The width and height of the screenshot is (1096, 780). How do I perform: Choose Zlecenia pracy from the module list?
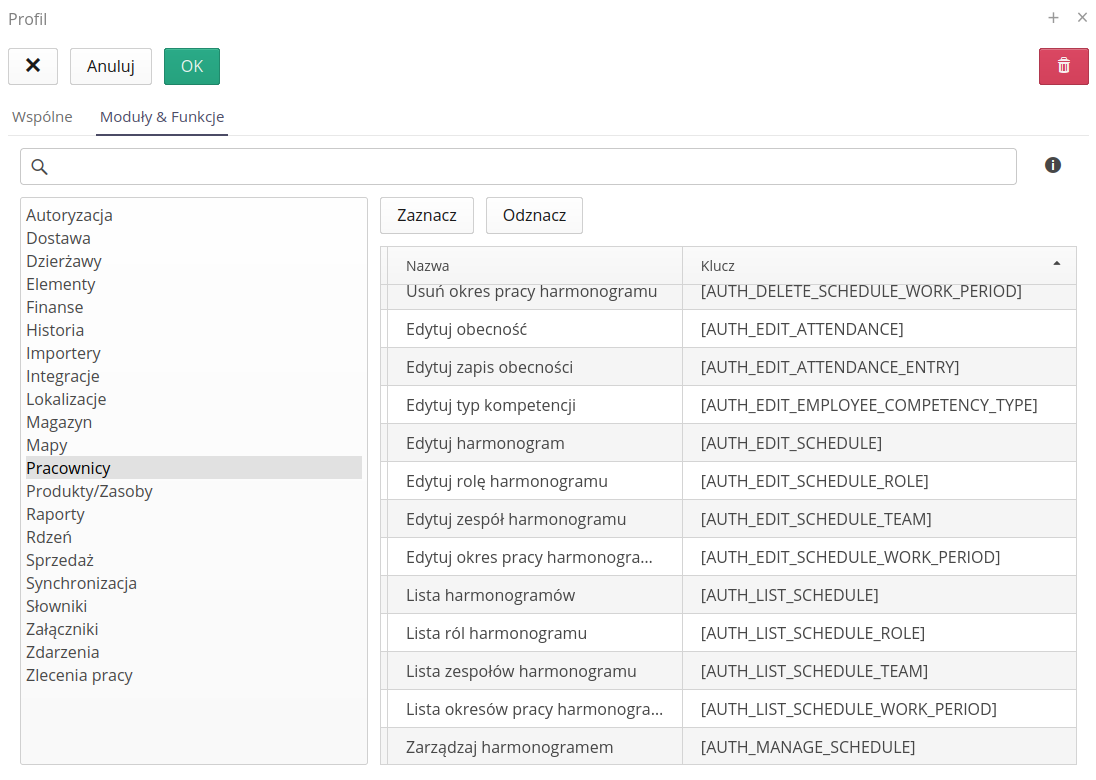79,675
